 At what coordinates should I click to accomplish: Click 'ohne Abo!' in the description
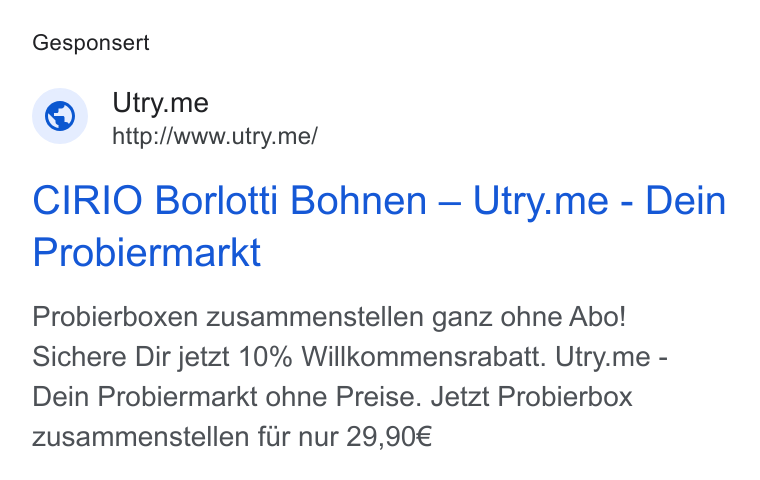pyautogui.click(x=563, y=317)
